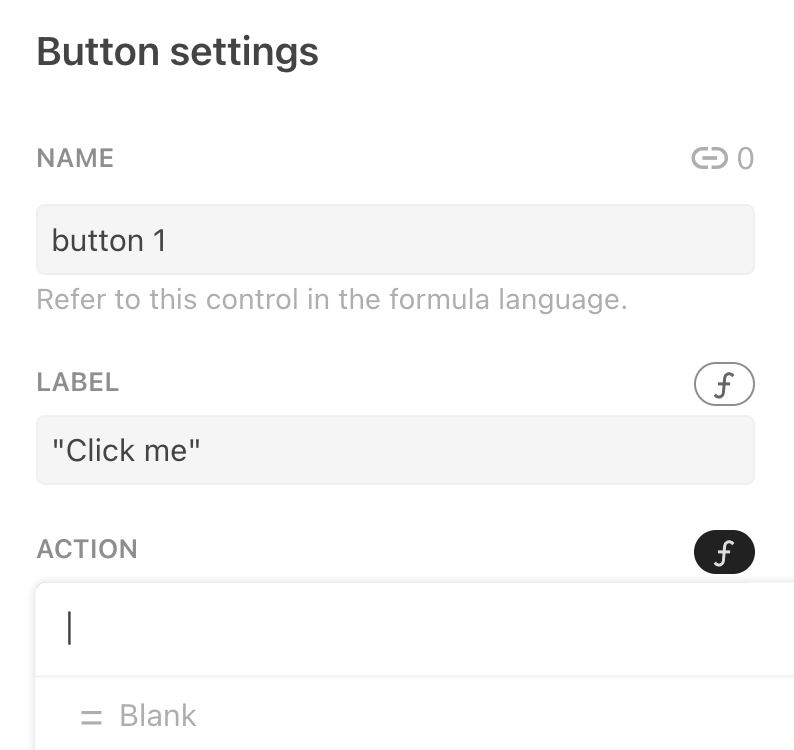Toggle the dark formula button for ACTION
Viewport: 794px width, 750px height.
(724, 552)
